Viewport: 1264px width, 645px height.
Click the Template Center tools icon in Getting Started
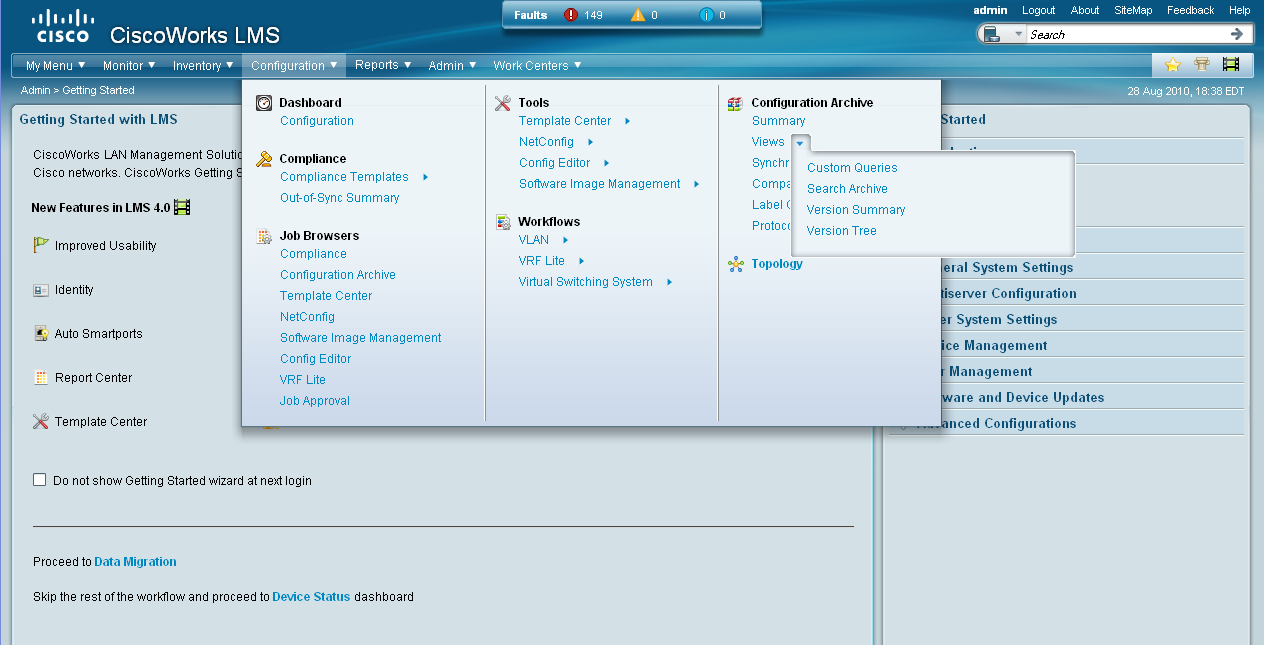click(x=41, y=422)
